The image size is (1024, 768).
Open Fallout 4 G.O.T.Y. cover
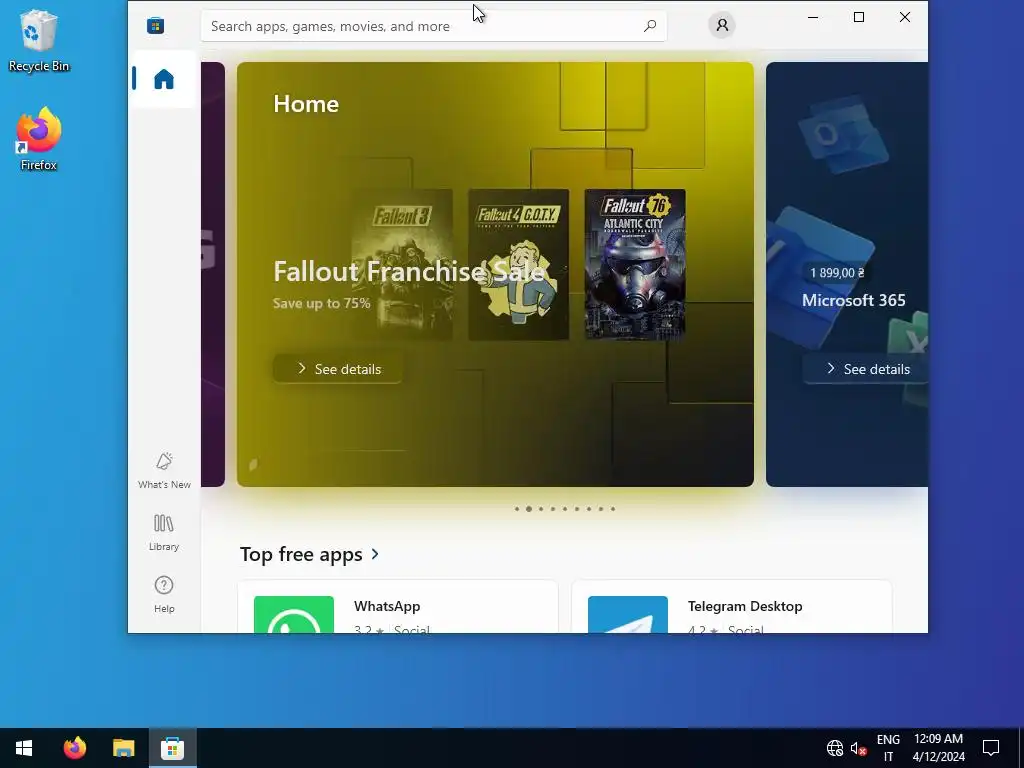tap(519, 264)
